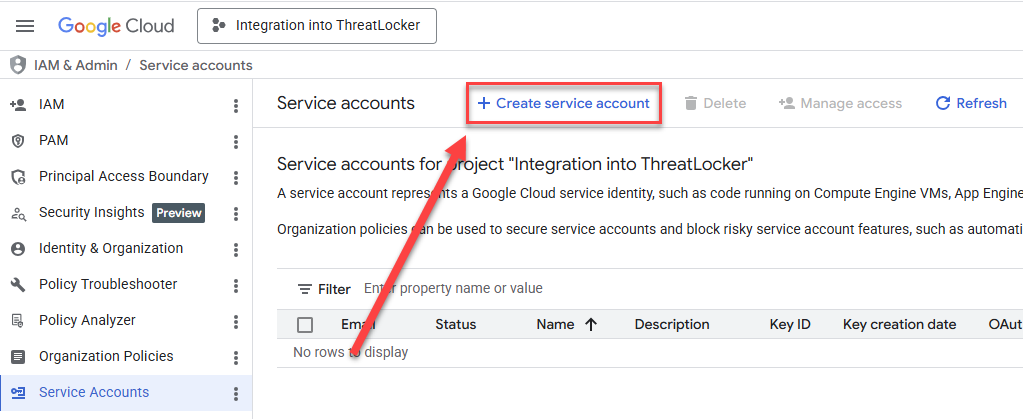Toggle the Name column sort arrow
Screen dimensions: 1023x419
click(x=591, y=325)
